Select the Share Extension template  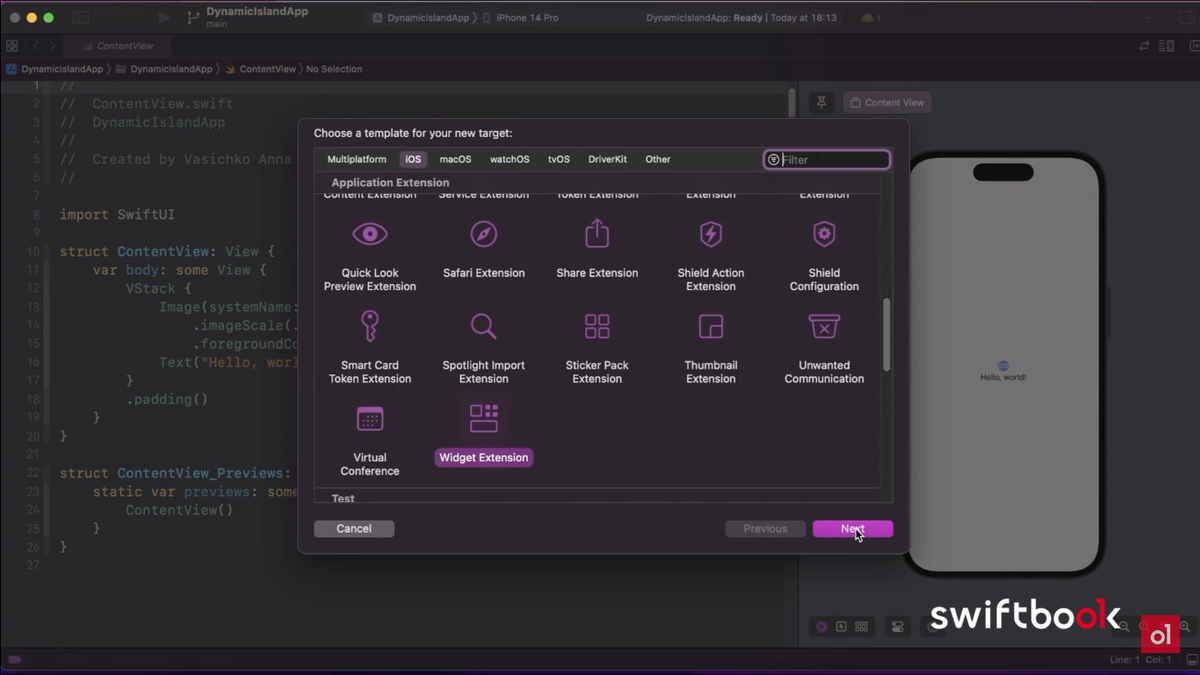tap(597, 249)
